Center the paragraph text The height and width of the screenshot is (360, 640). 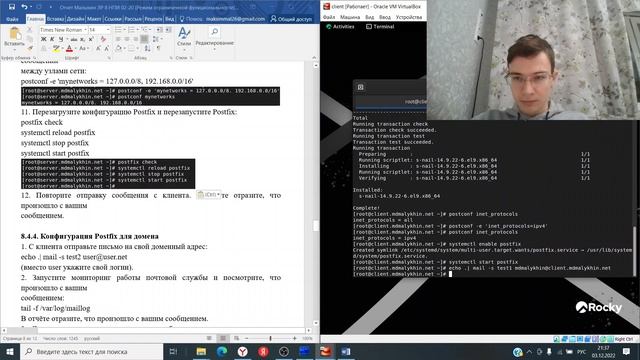(x=127, y=39)
